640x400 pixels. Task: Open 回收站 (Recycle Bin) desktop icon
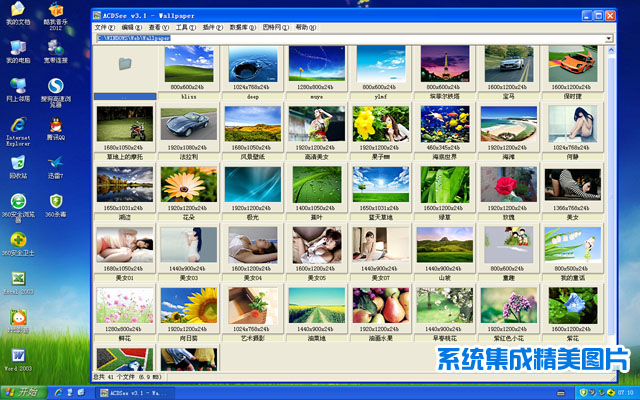tap(18, 167)
